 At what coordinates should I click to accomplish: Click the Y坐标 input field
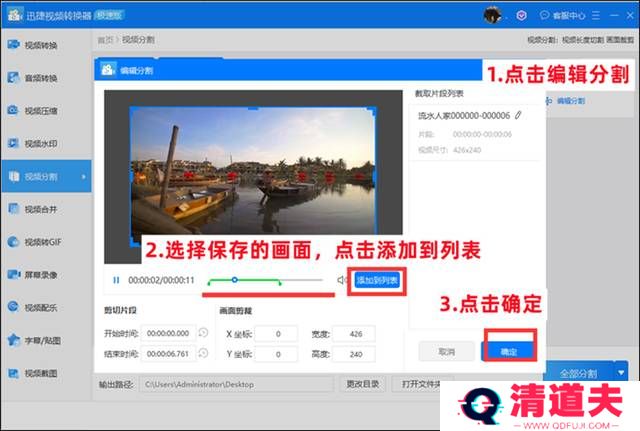pyautogui.click(x=276, y=354)
